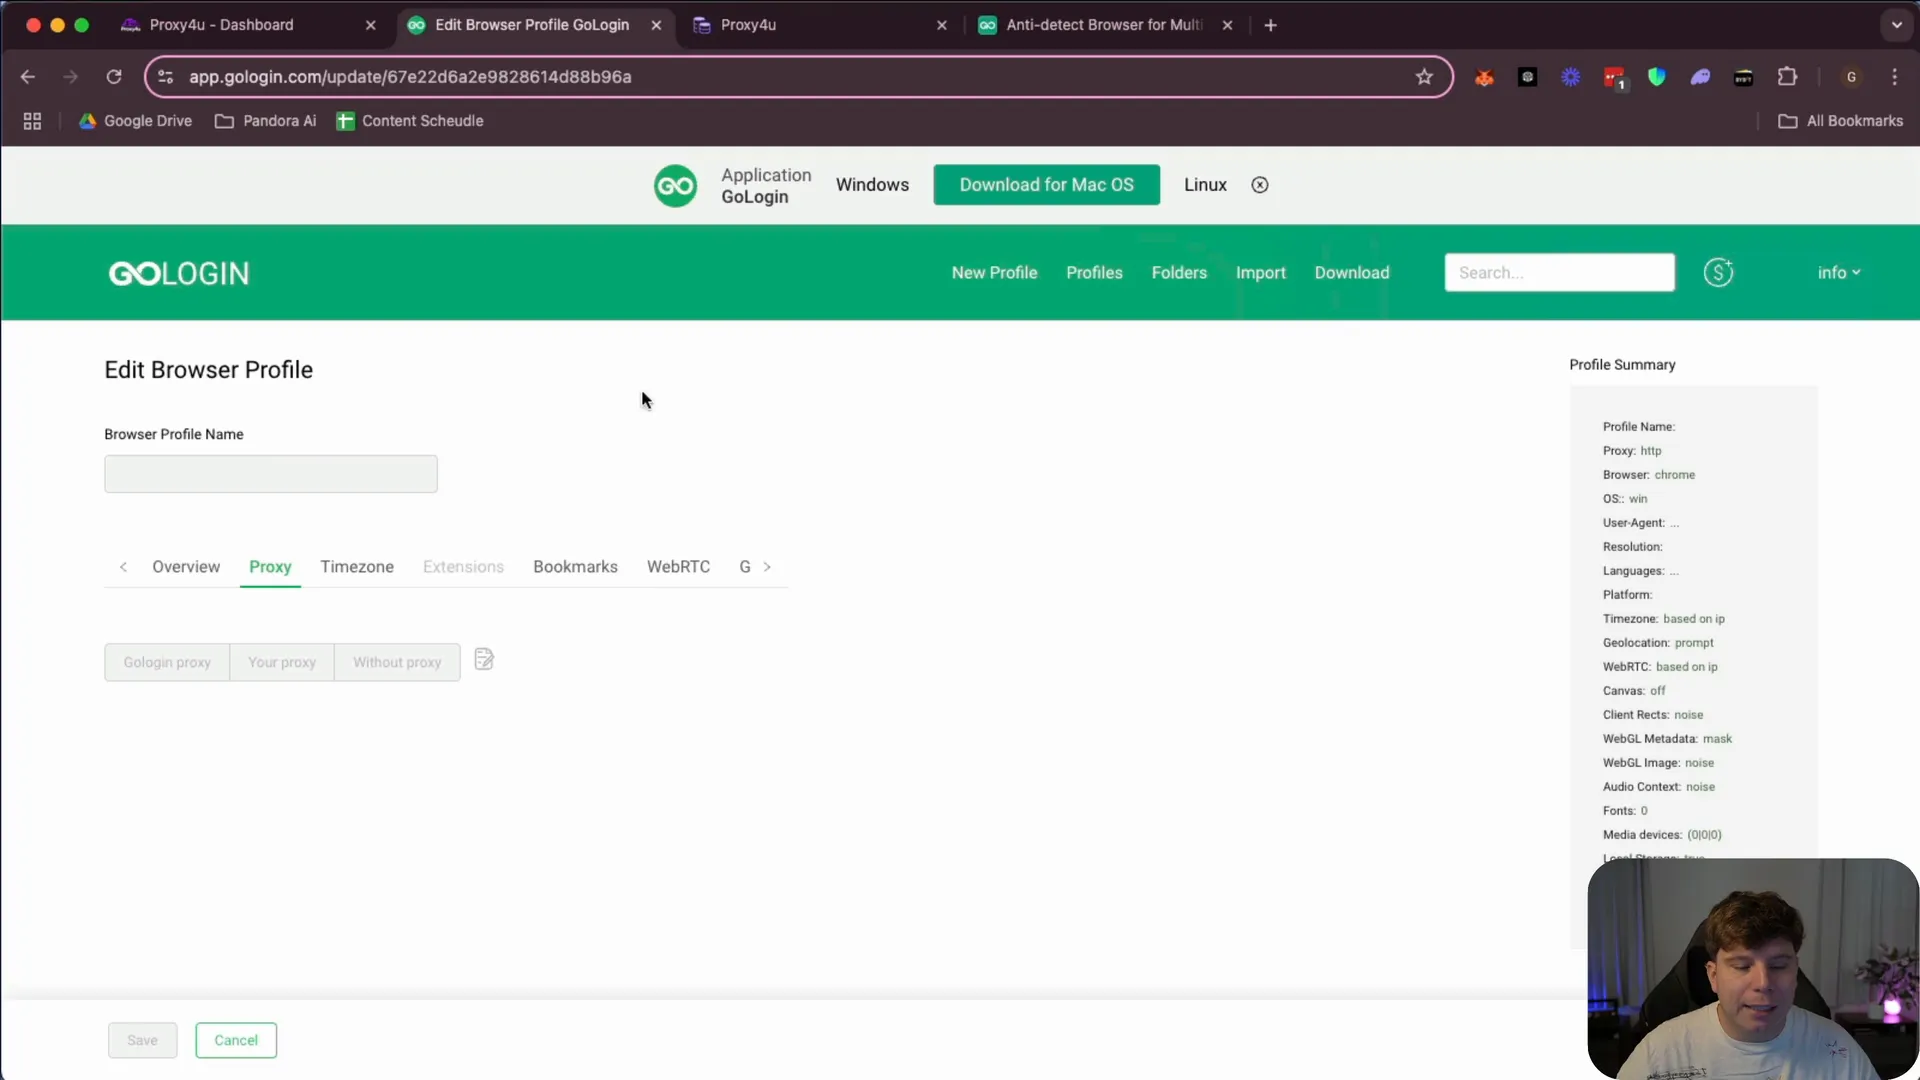The width and height of the screenshot is (1920, 1080).
Task: Dismiss the download banner with X icon
Action: pyautogui.click(x=1260, y=185)
